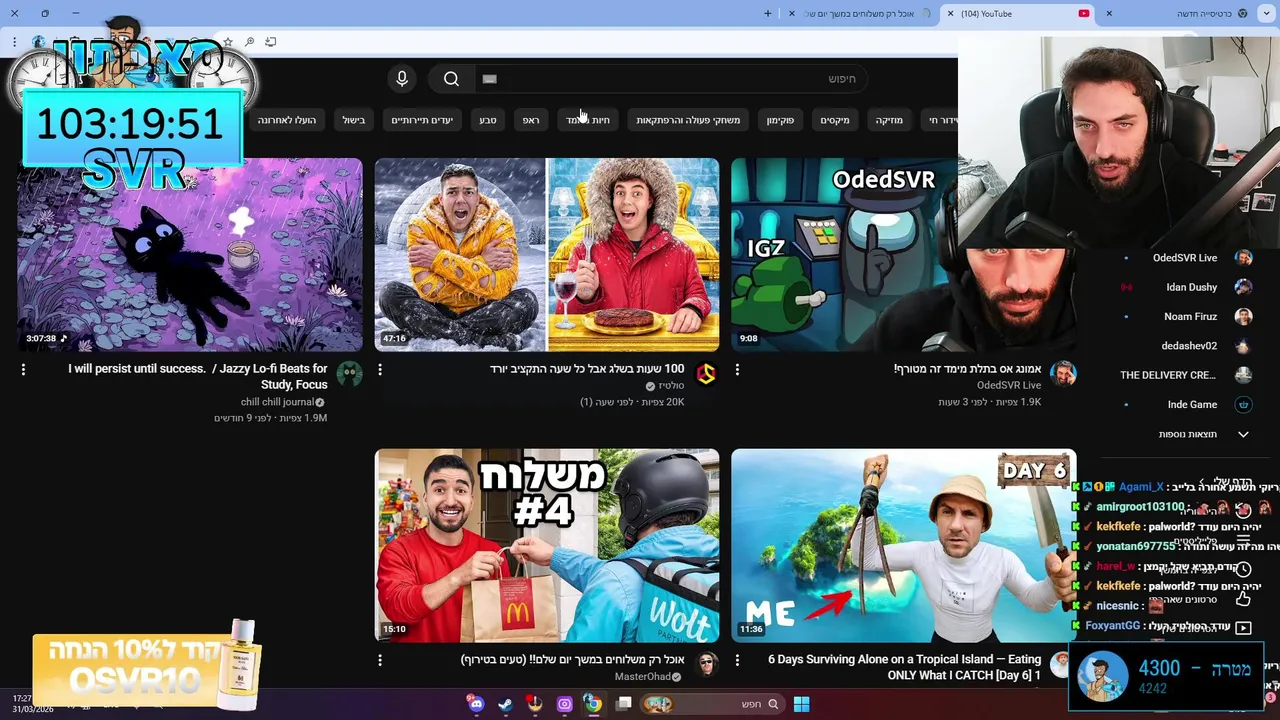Filter by the טבע chip
This screenshot has height=720, width=1280.
[x=488, y=120]
